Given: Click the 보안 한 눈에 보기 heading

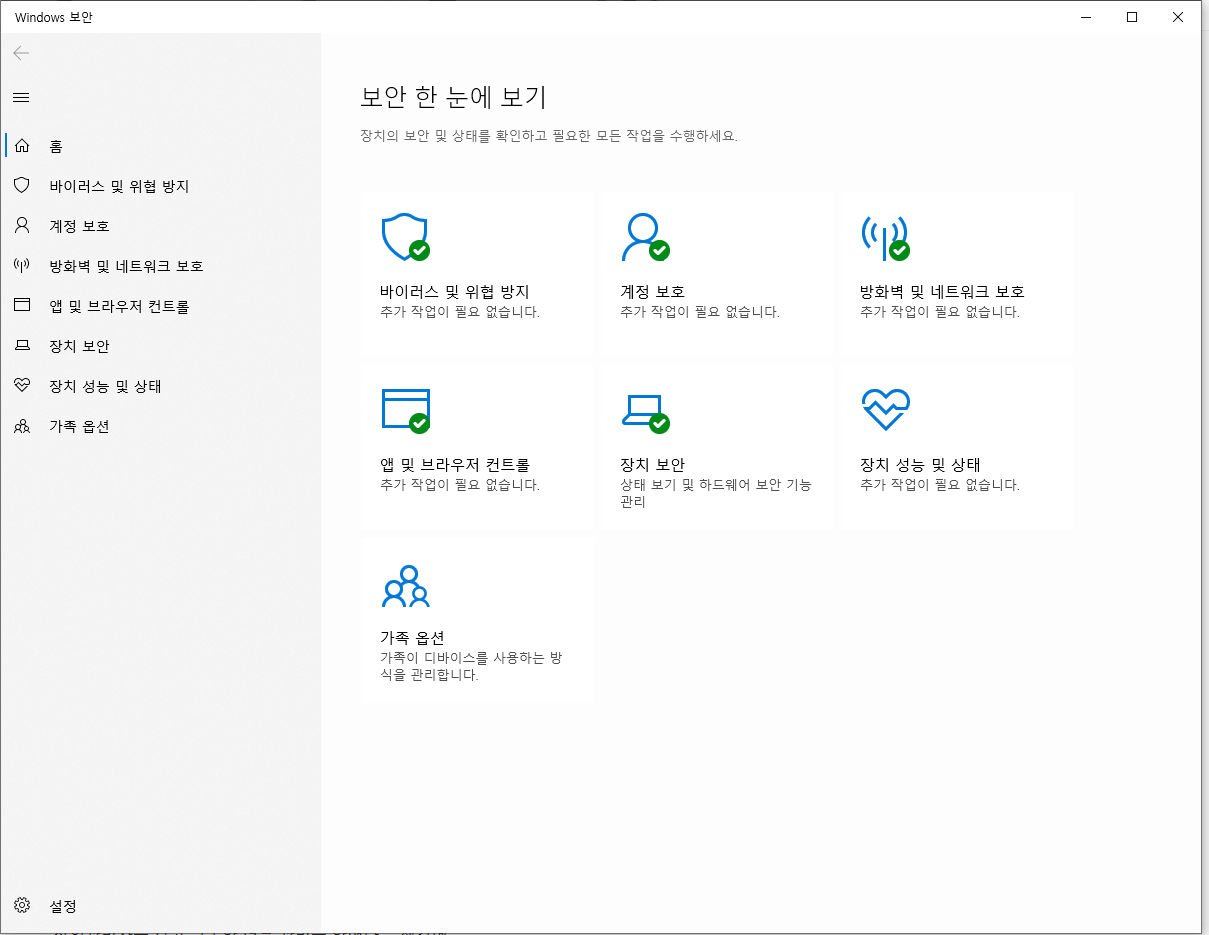Looking at the screenshot, I should point(453,97).
